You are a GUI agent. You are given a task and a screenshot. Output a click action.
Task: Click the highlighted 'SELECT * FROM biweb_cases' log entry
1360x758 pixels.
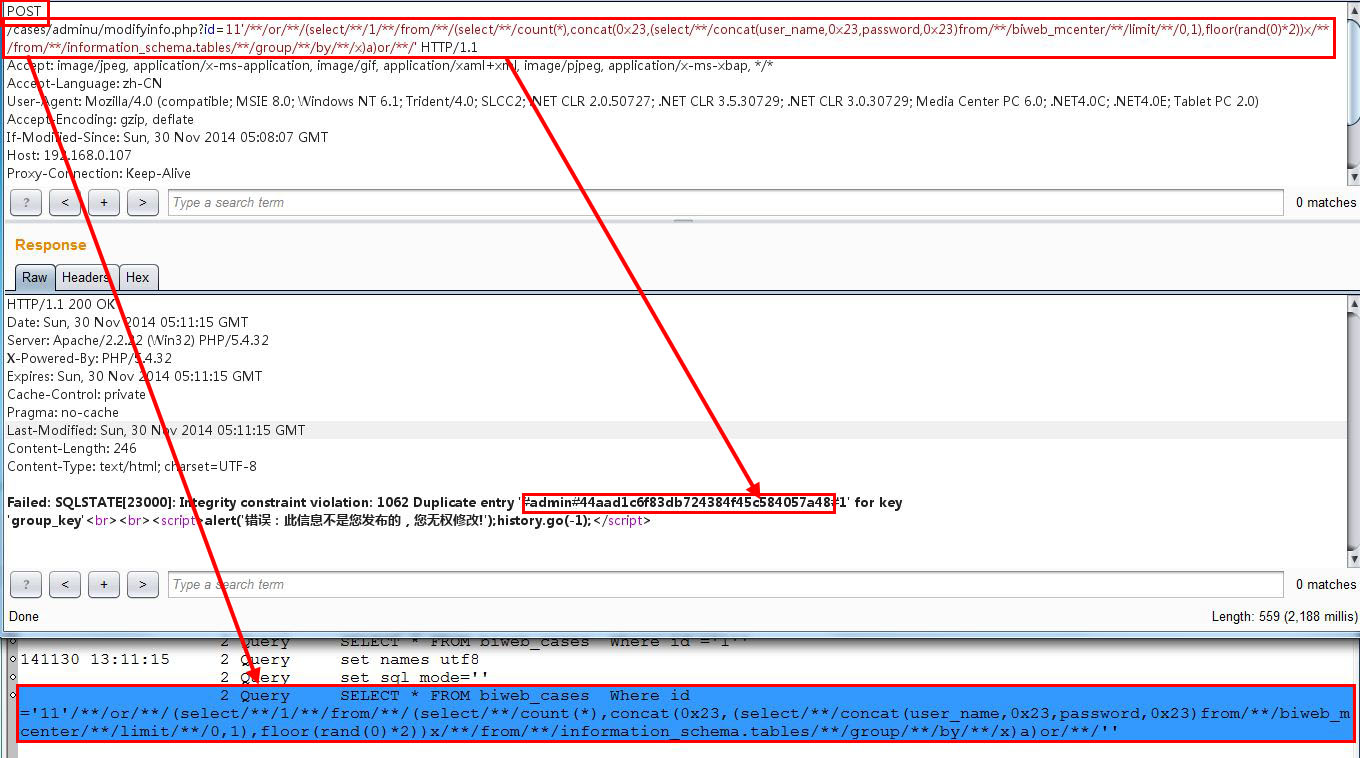(x=685, y=714)
